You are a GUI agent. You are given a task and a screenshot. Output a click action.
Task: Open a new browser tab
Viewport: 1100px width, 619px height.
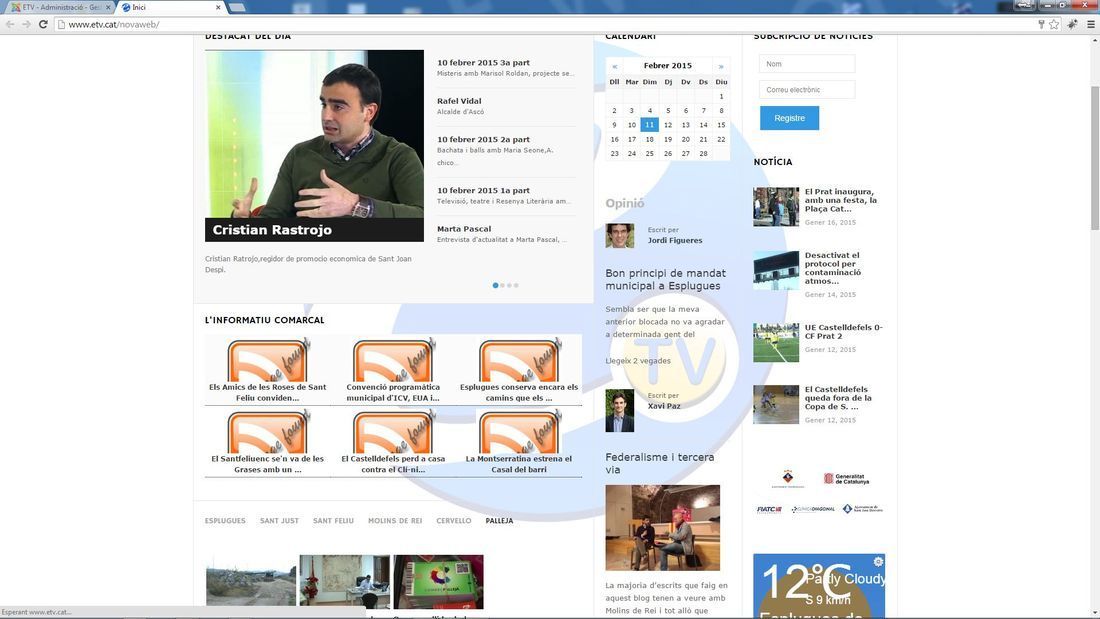click(x=238, y=7)
